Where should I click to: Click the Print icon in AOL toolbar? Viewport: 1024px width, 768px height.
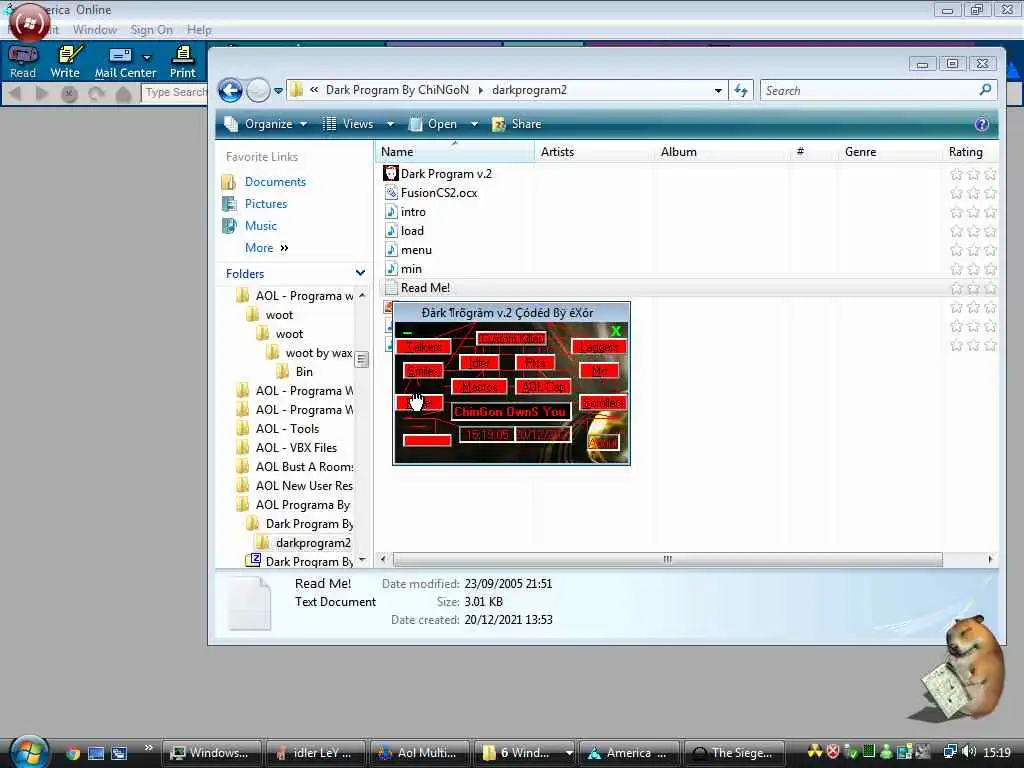pos(183,62)
